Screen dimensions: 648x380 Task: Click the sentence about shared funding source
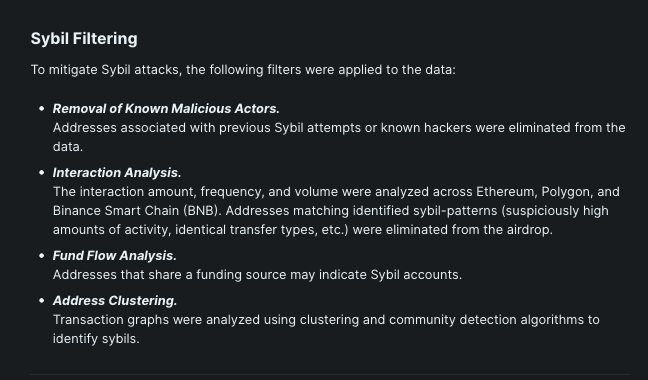(257, 275)
